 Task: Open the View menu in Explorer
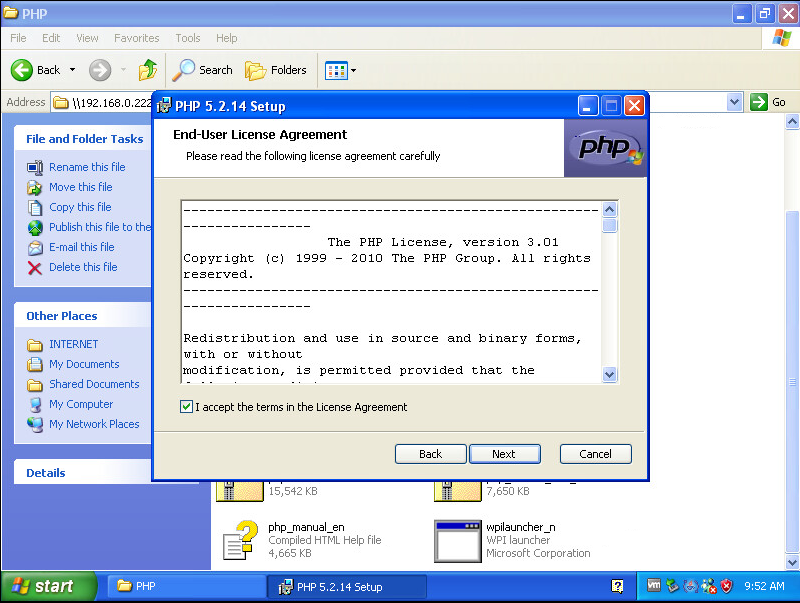click(87, 38)
